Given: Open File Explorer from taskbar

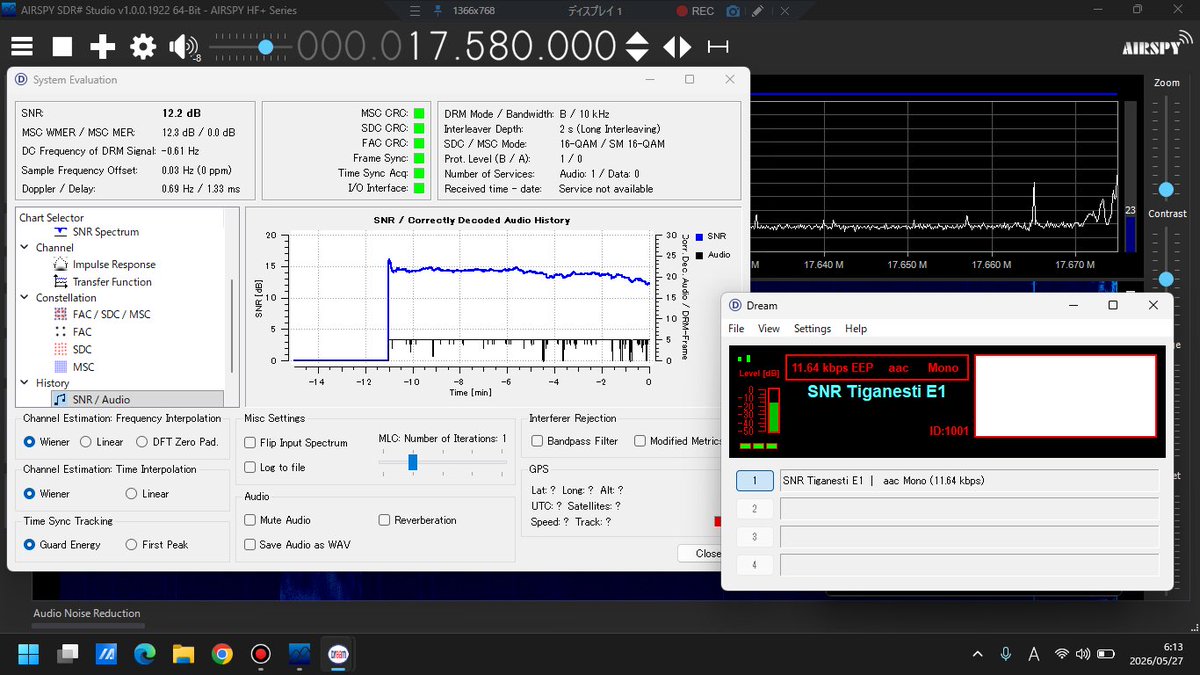Looking at the screenshot, I should click(183, 654).
